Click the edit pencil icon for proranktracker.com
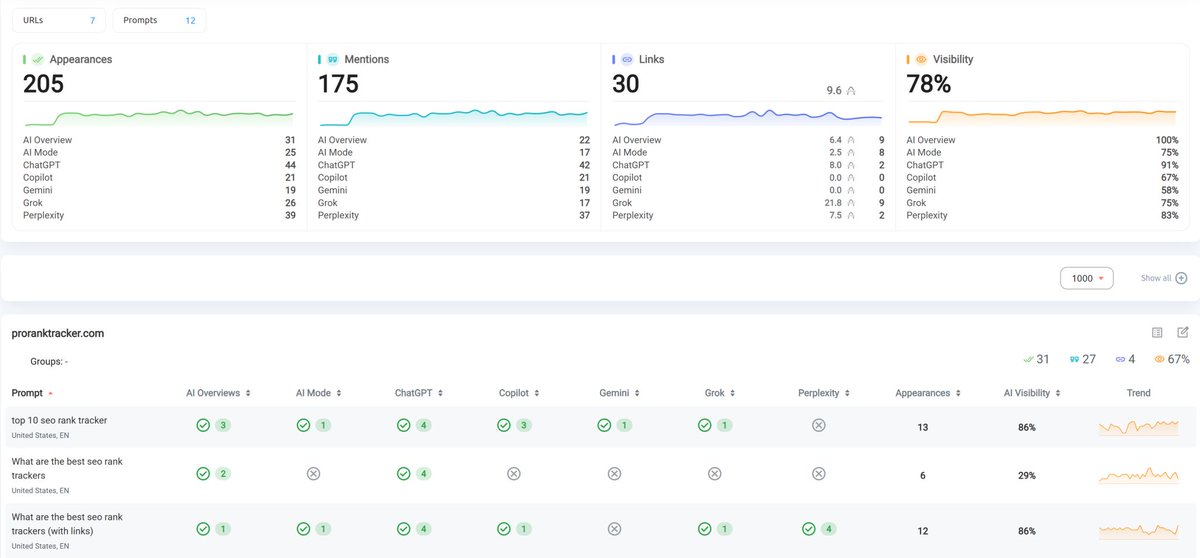Image resolution: width=1200 pixels, height=558 pixels. coord(1183,332)
